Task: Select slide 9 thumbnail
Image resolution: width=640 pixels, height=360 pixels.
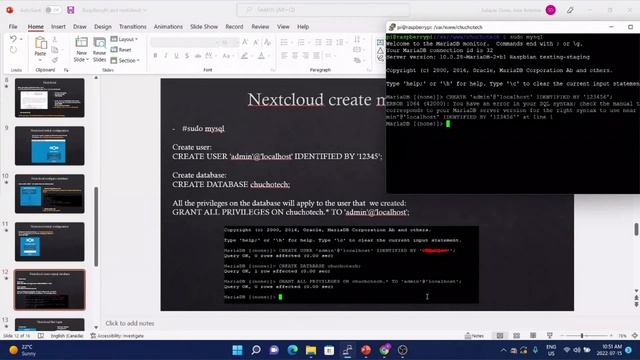Action: [x=50, y=146]
